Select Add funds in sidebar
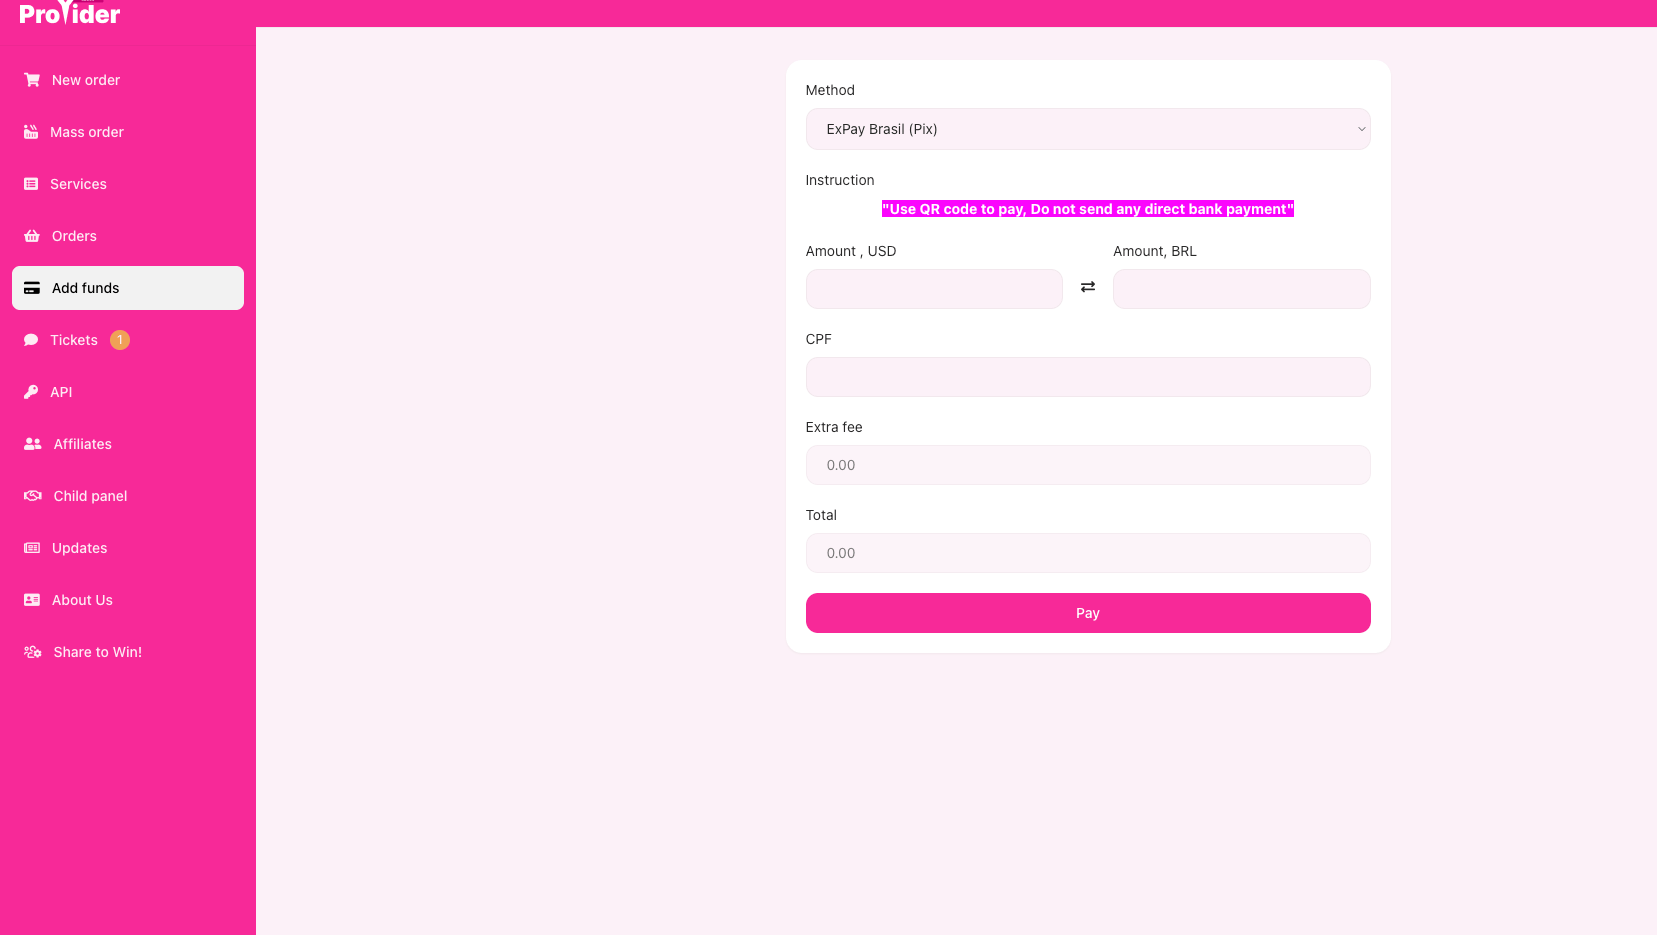Screen dimensions: 1657x935 pyautogui.click(x=127, y=288)
